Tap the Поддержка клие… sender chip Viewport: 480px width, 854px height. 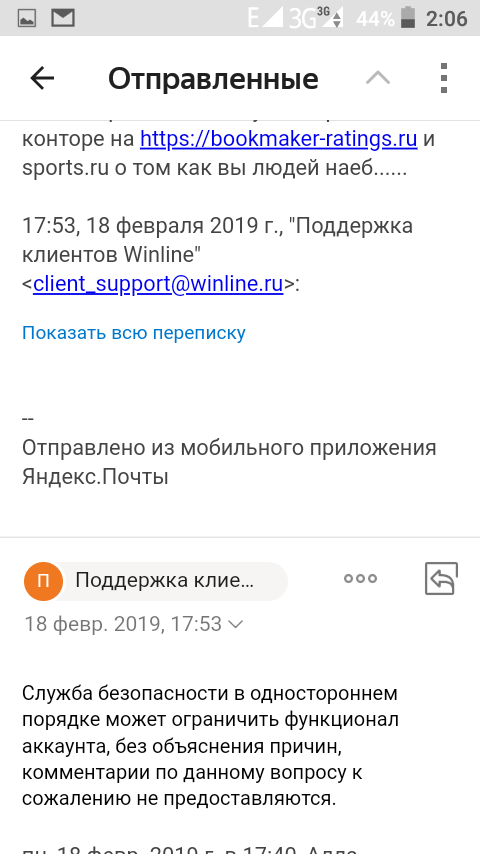[164, 581]
